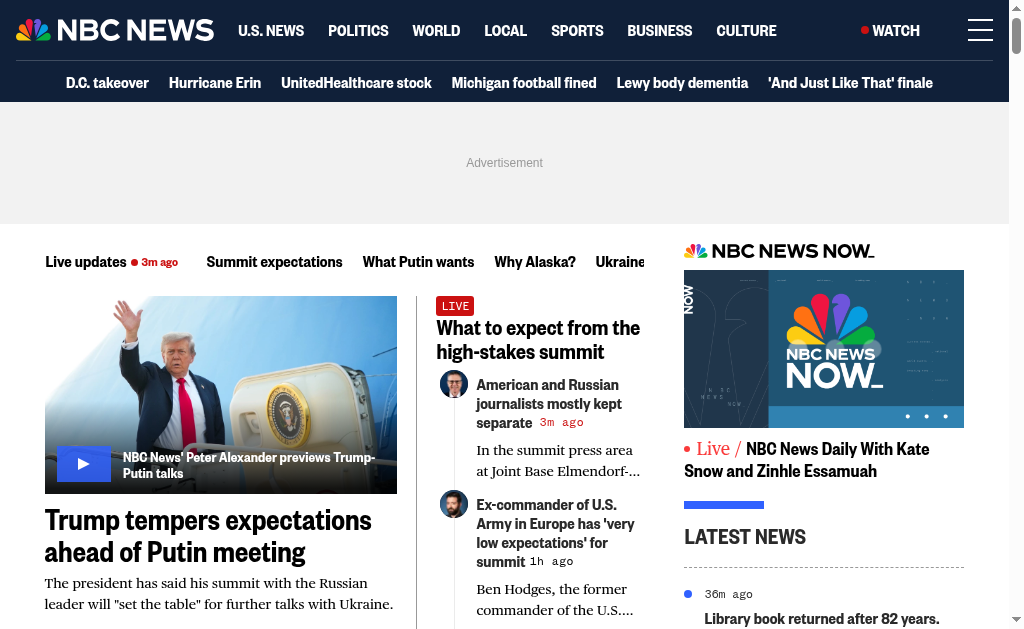This screenshot has width=1024, height=629.
Task: Open Trump tempers expectations headline
Action: [208, 536]
